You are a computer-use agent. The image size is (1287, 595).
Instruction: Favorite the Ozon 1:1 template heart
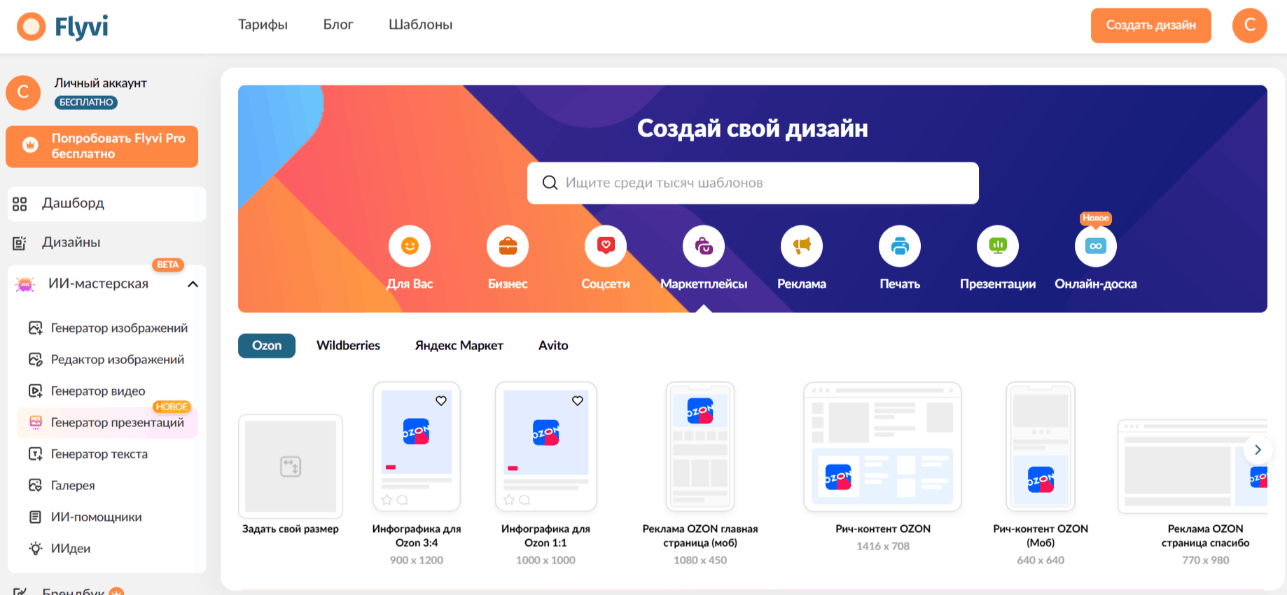pyautogui.click(x=577, y=400)
